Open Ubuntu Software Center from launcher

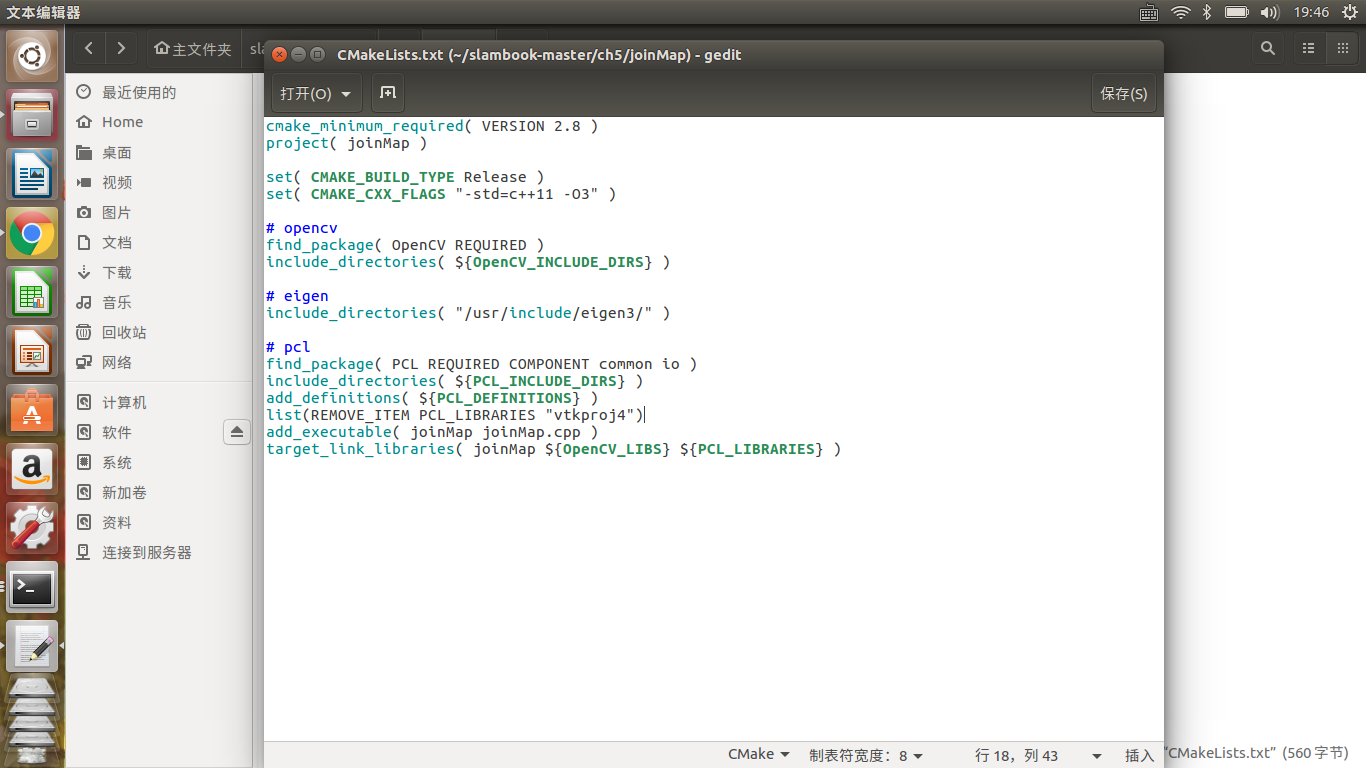click(x=32, y=411)
